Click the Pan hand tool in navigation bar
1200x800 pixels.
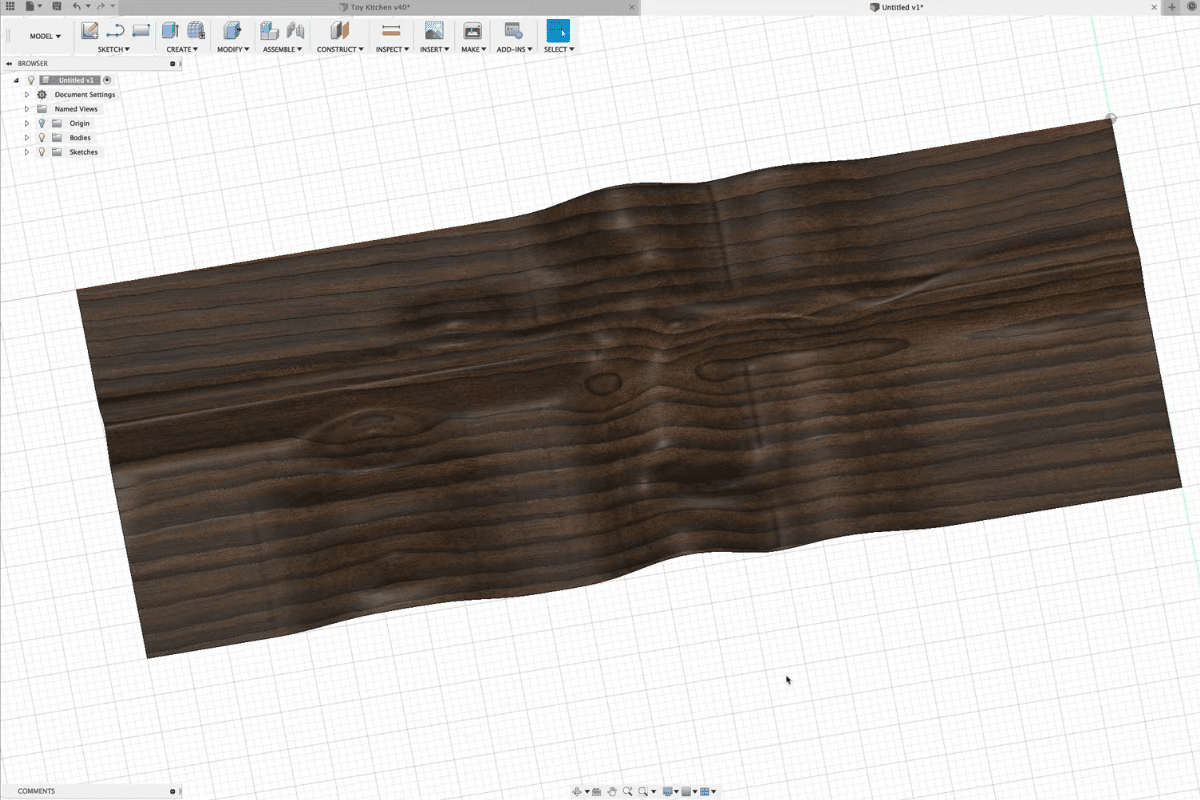coord(611,791)
